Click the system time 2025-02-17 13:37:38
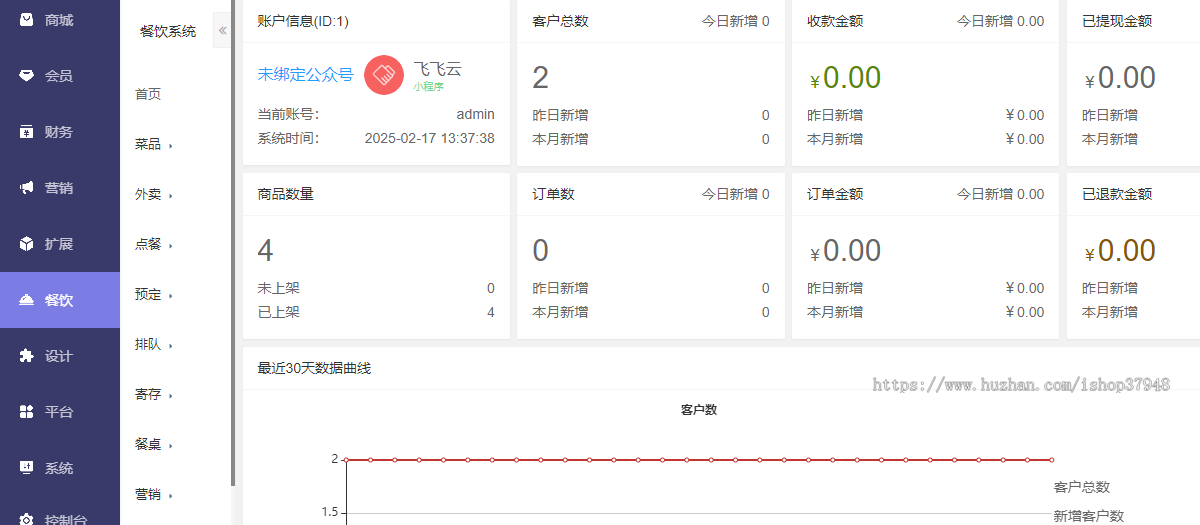This screenshot has width=1200, height=525. 430,138
